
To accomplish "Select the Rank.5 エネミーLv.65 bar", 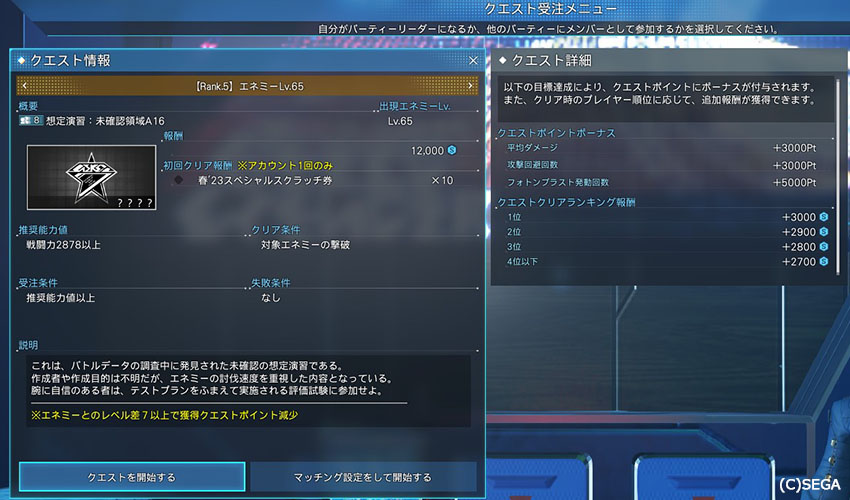I will click(247, 86).
